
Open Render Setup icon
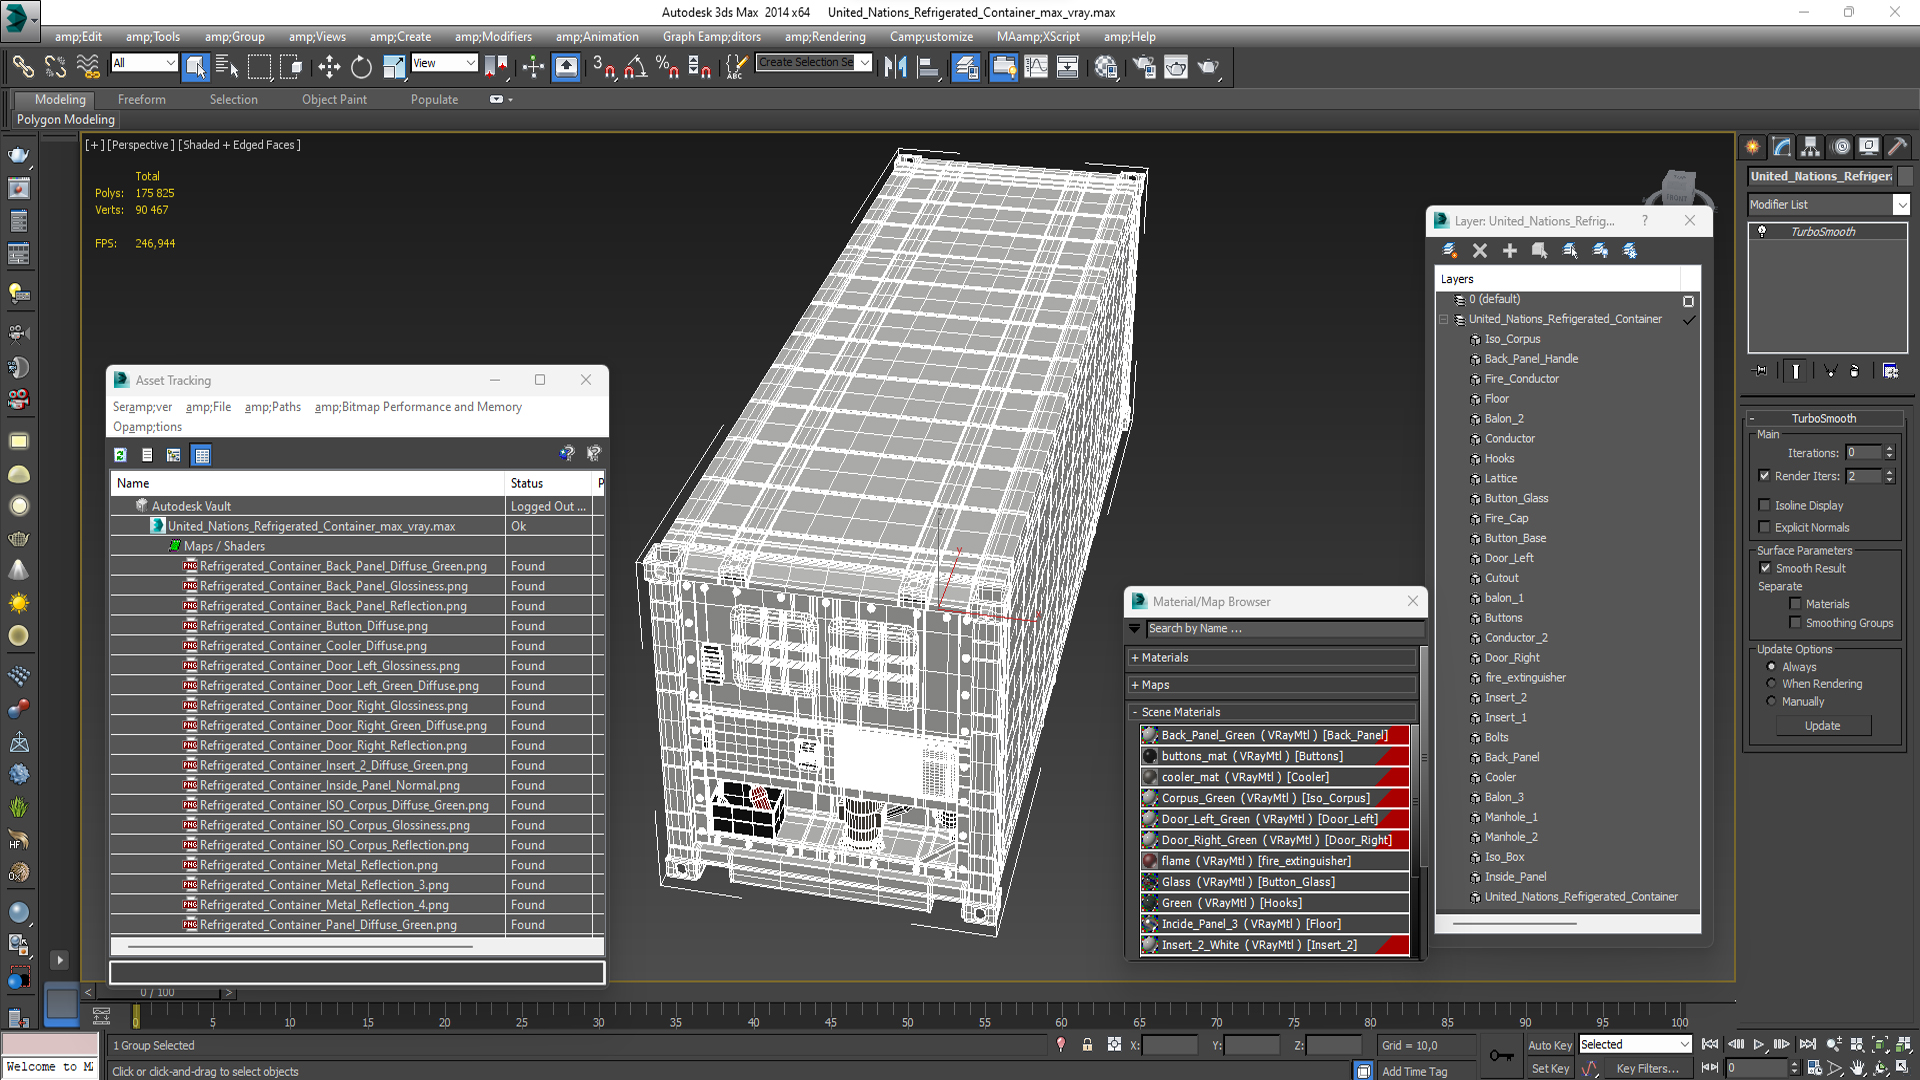click(1144, 67)
